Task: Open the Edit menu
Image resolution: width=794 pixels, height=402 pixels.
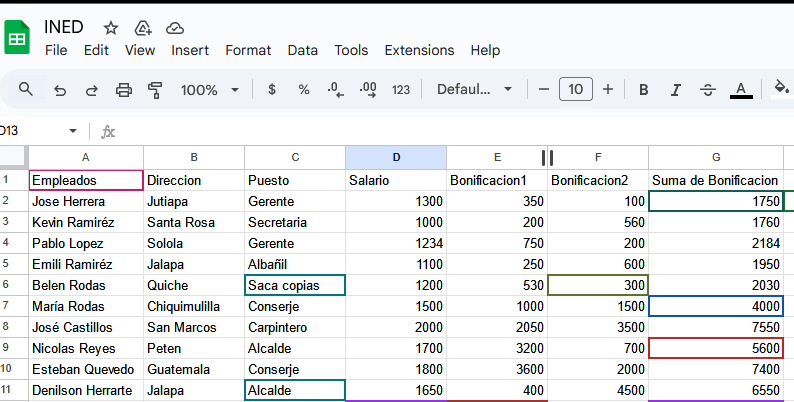Action: (x=96, y=50)
